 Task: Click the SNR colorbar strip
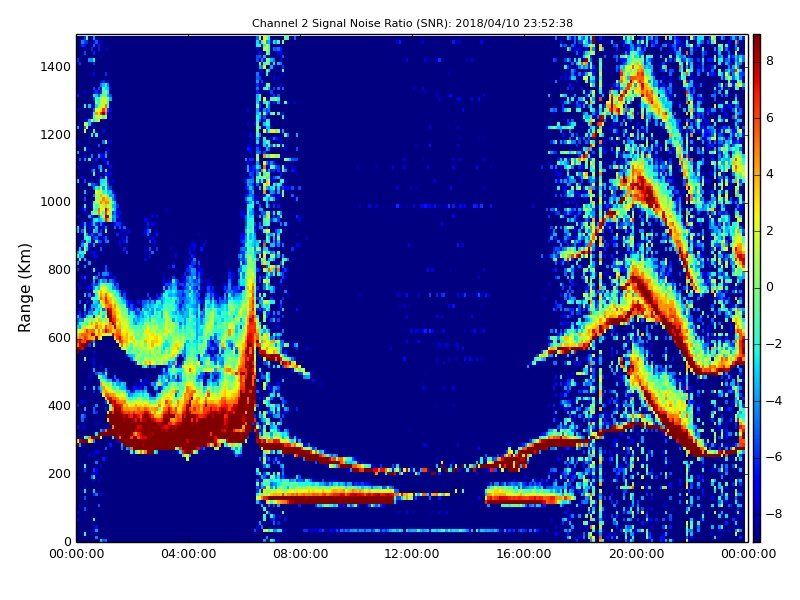(x=757, y=288)
